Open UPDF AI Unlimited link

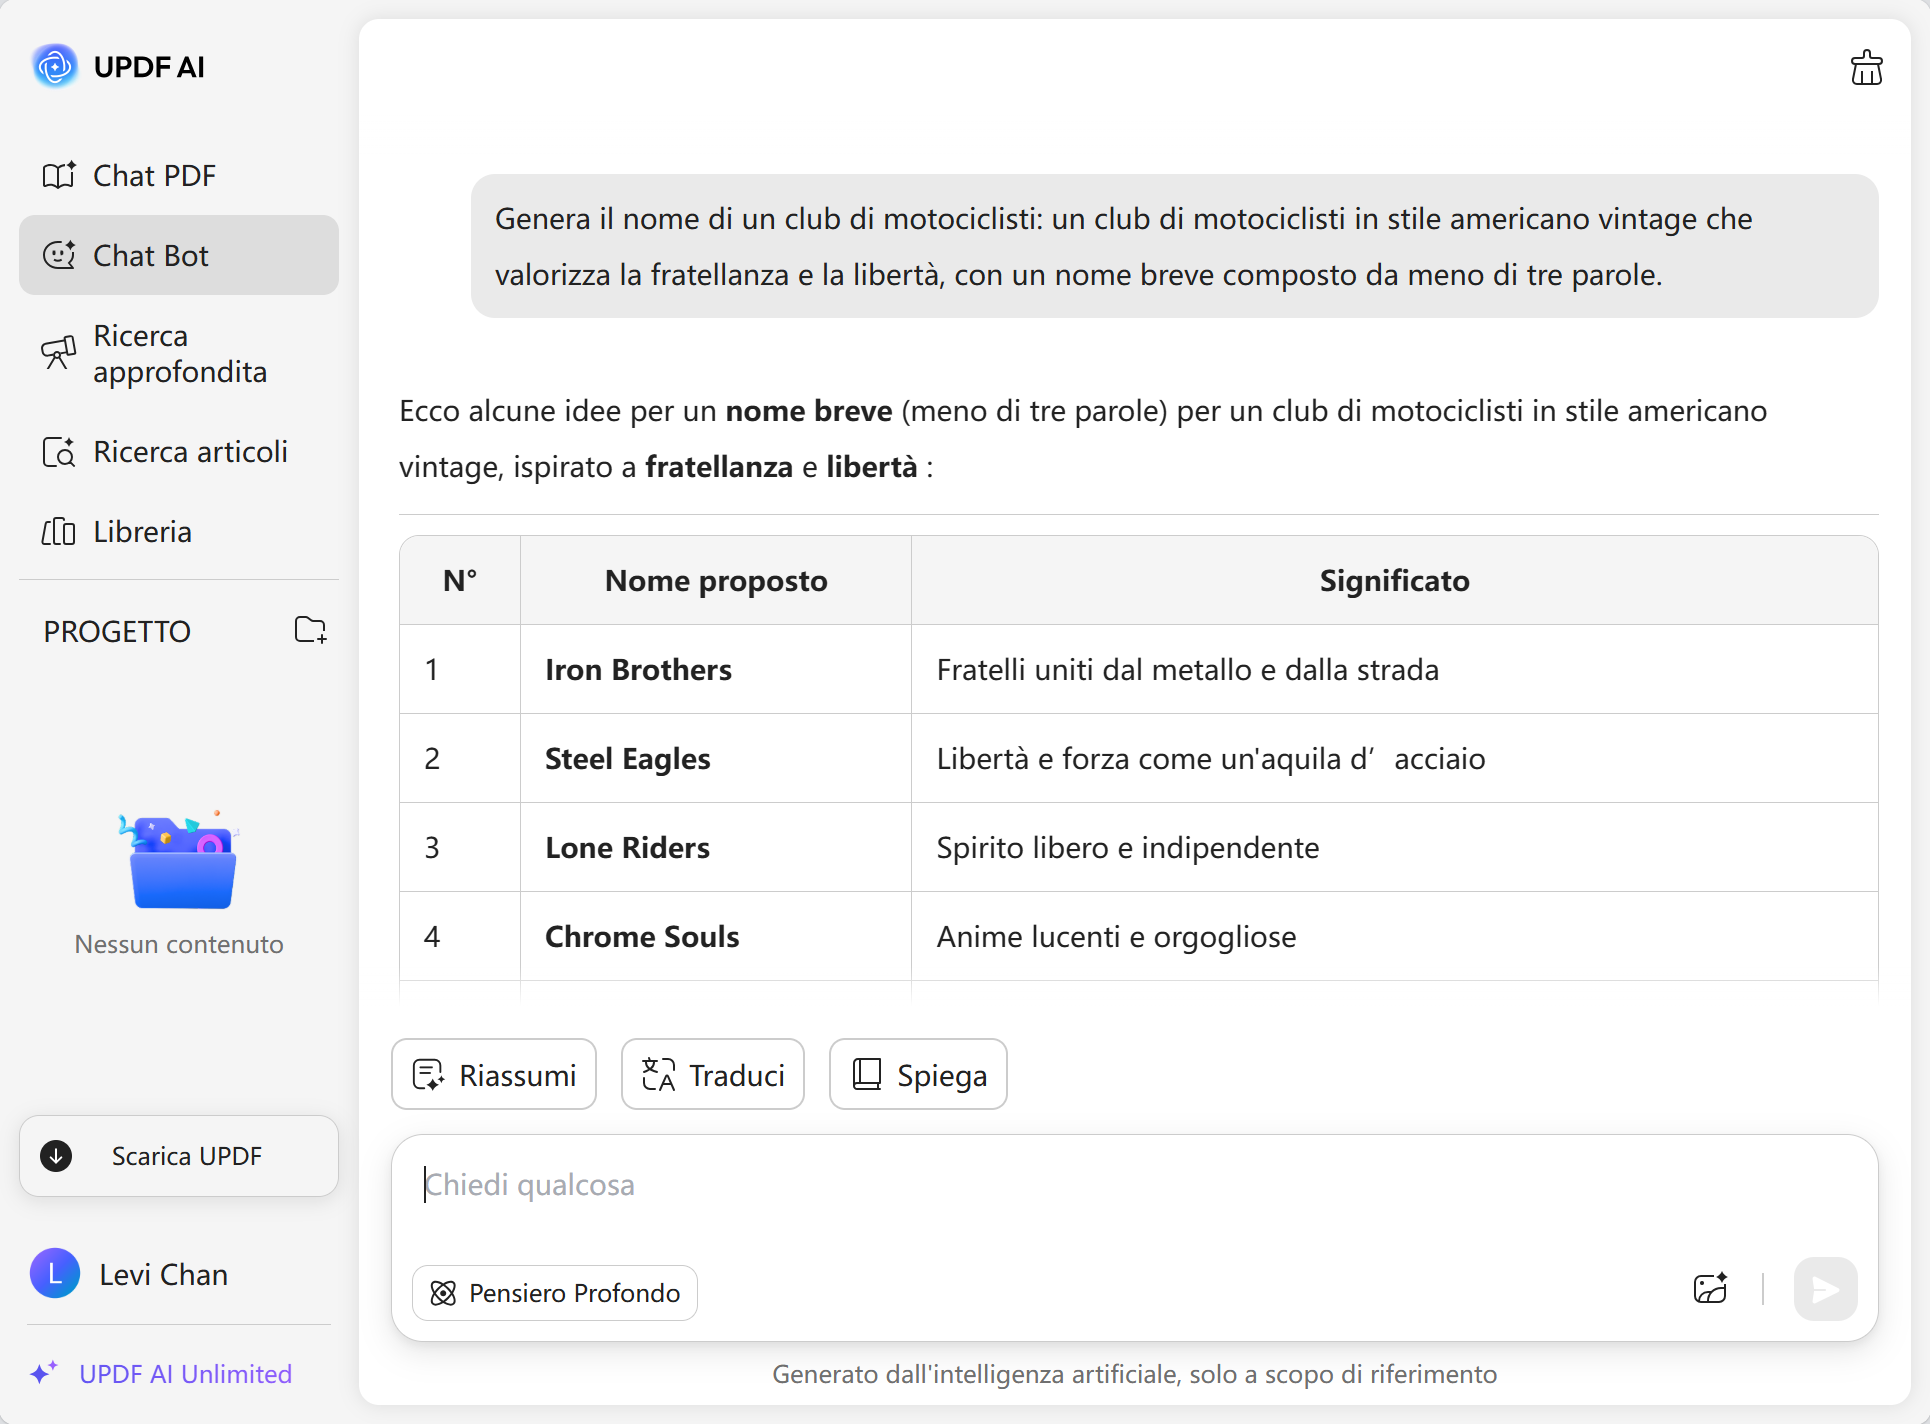(x=185, y=1374)
